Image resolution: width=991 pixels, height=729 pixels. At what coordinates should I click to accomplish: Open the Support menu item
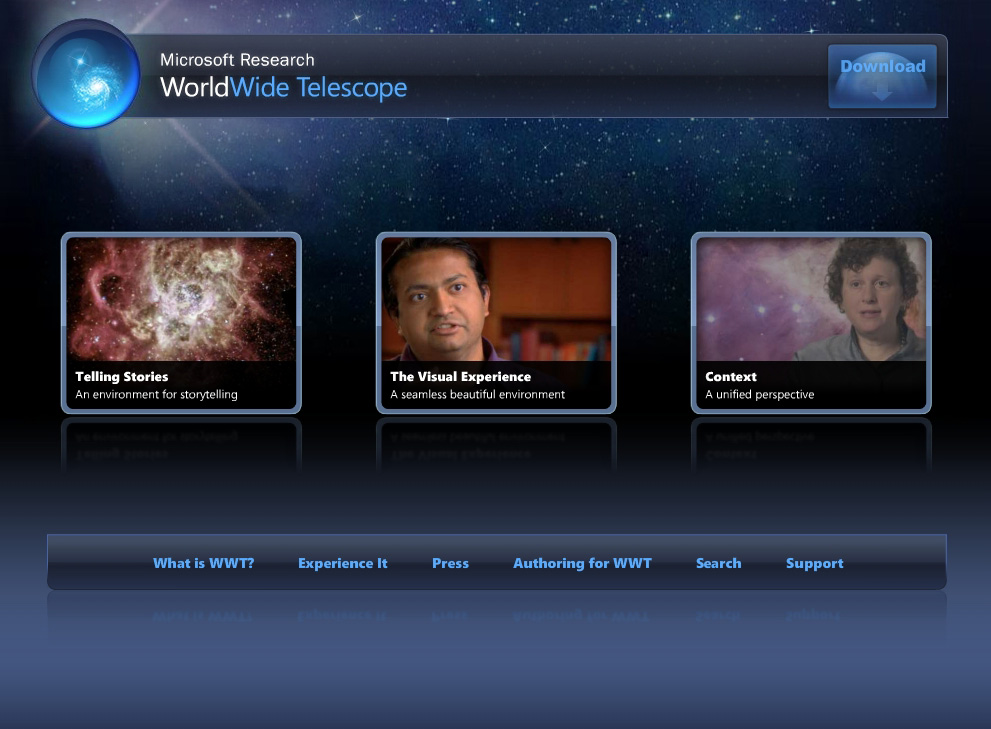(x=815, y=564)
